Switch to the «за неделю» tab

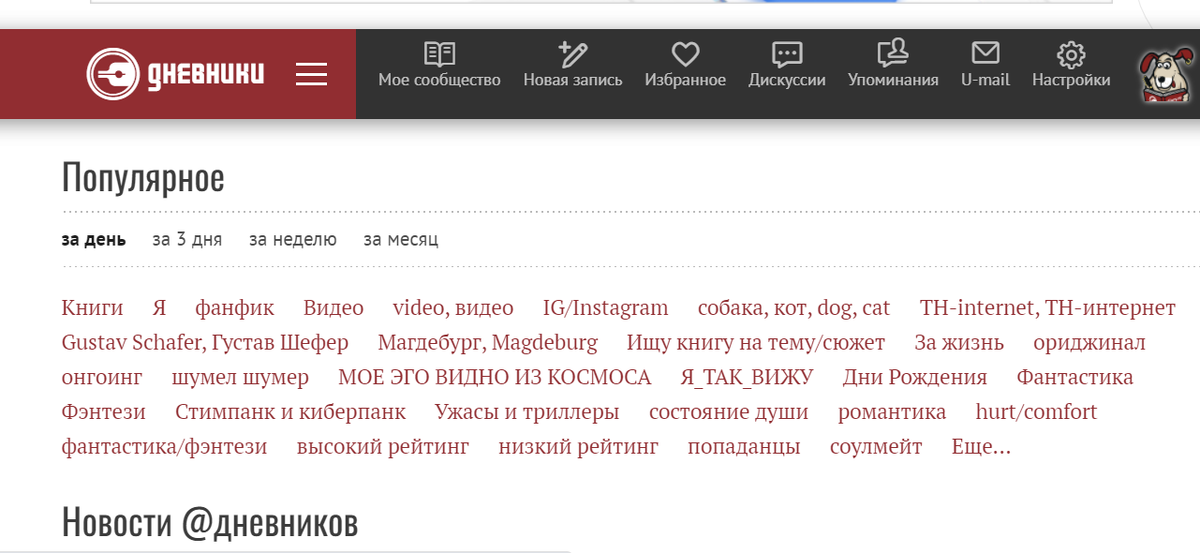pyautogui.click(x=293, y=240)
